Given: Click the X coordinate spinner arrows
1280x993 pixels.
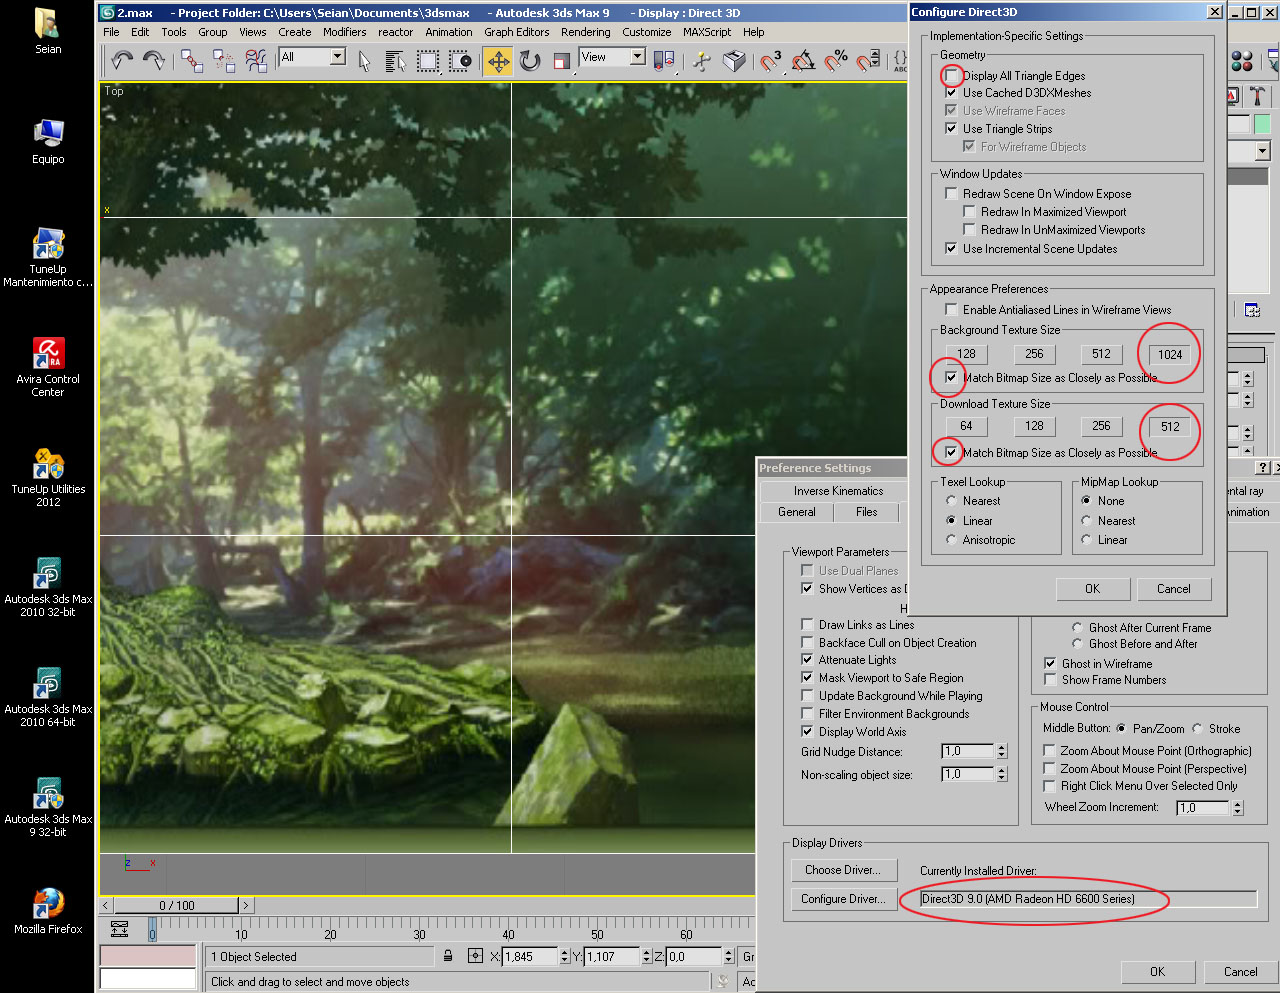Looking at the screenshot, I should 564,957.
